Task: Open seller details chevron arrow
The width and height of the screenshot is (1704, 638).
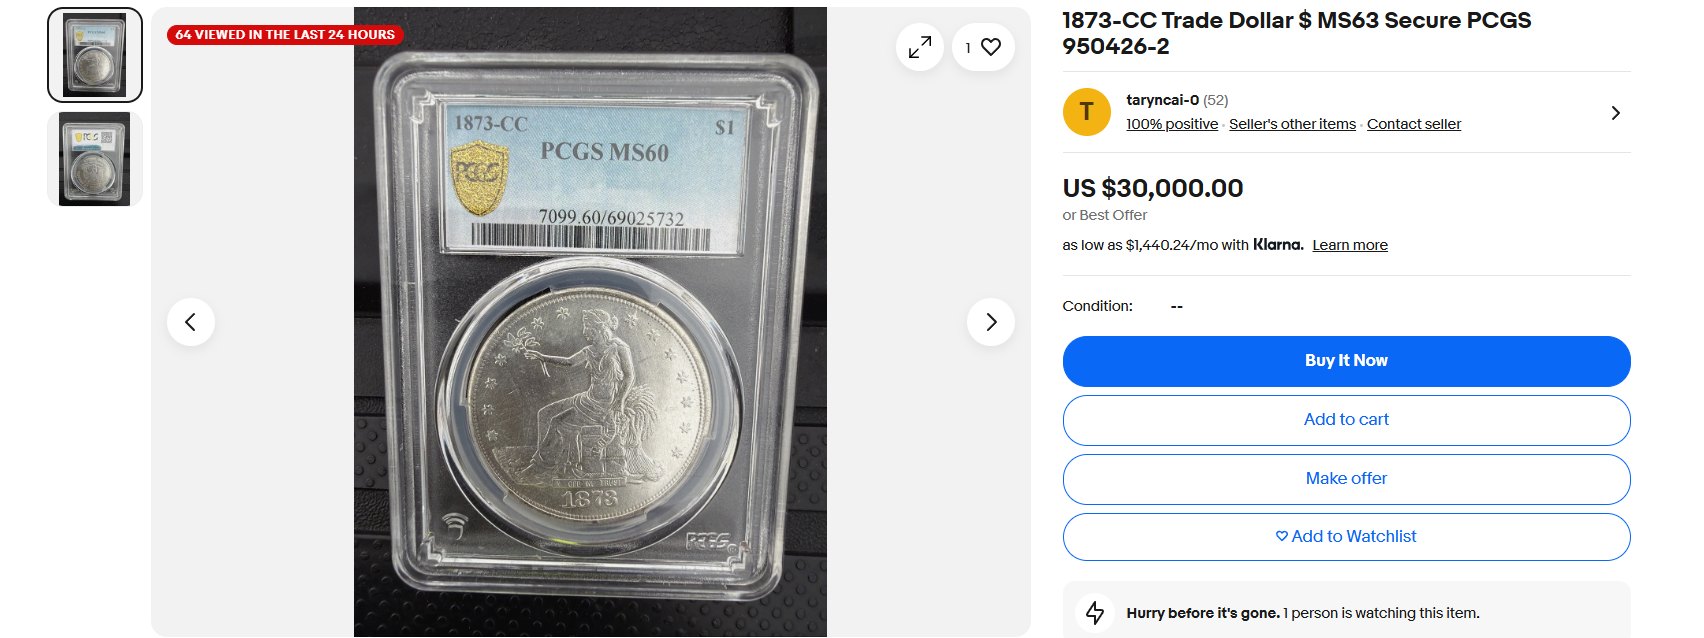Action: [x=1615, y=113]
